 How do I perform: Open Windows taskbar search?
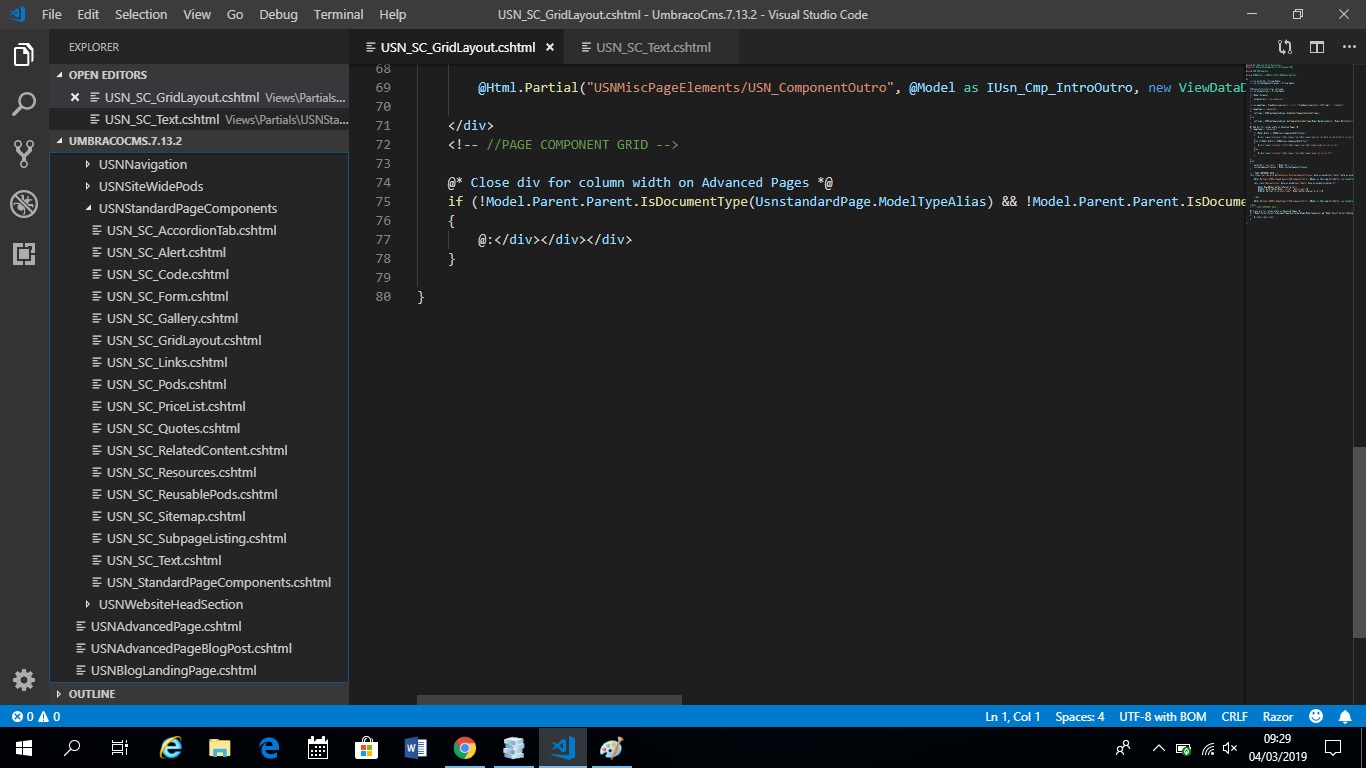tap(72, 747)
